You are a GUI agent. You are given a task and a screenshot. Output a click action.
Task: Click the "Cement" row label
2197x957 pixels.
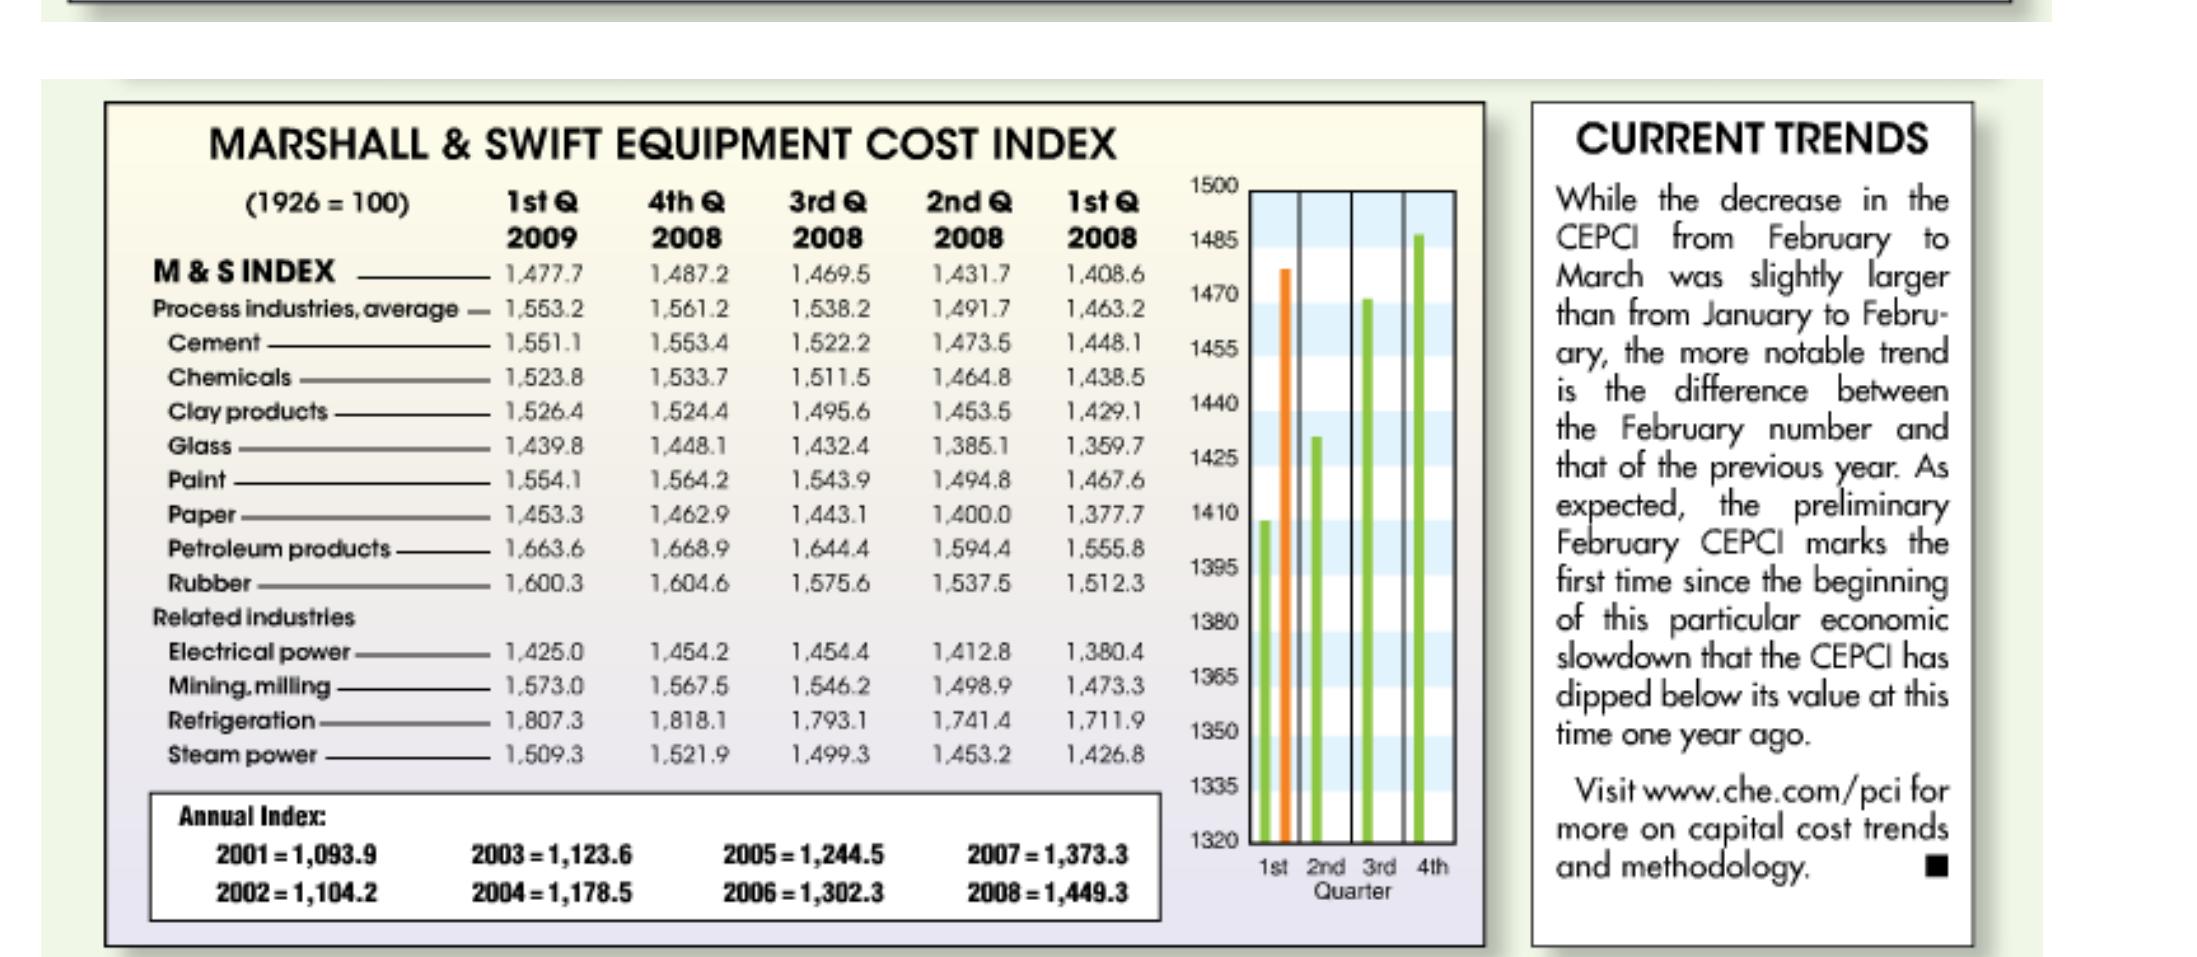(214, 343)
